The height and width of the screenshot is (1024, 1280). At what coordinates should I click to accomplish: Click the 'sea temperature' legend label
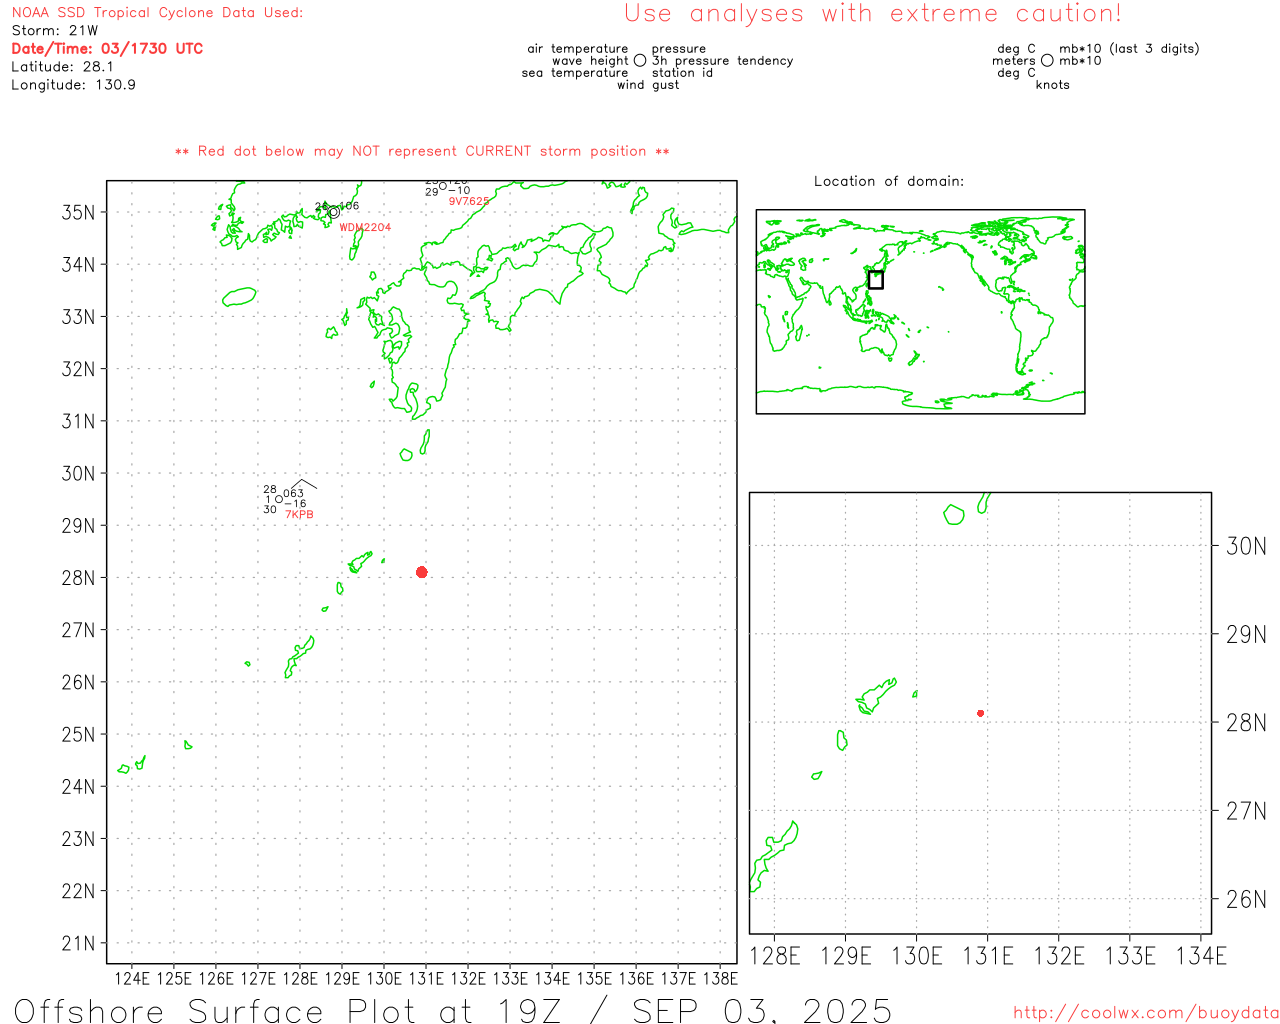pos(575,73)
